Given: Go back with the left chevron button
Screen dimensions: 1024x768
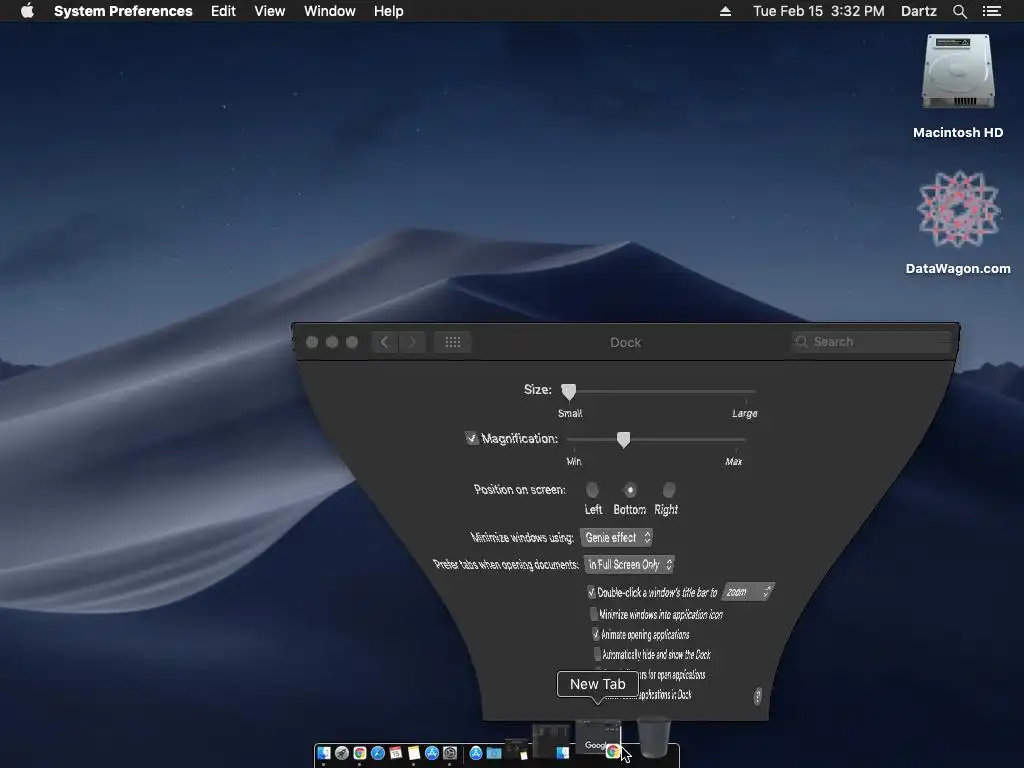Looking at the screenshot, I should [385, 342].
